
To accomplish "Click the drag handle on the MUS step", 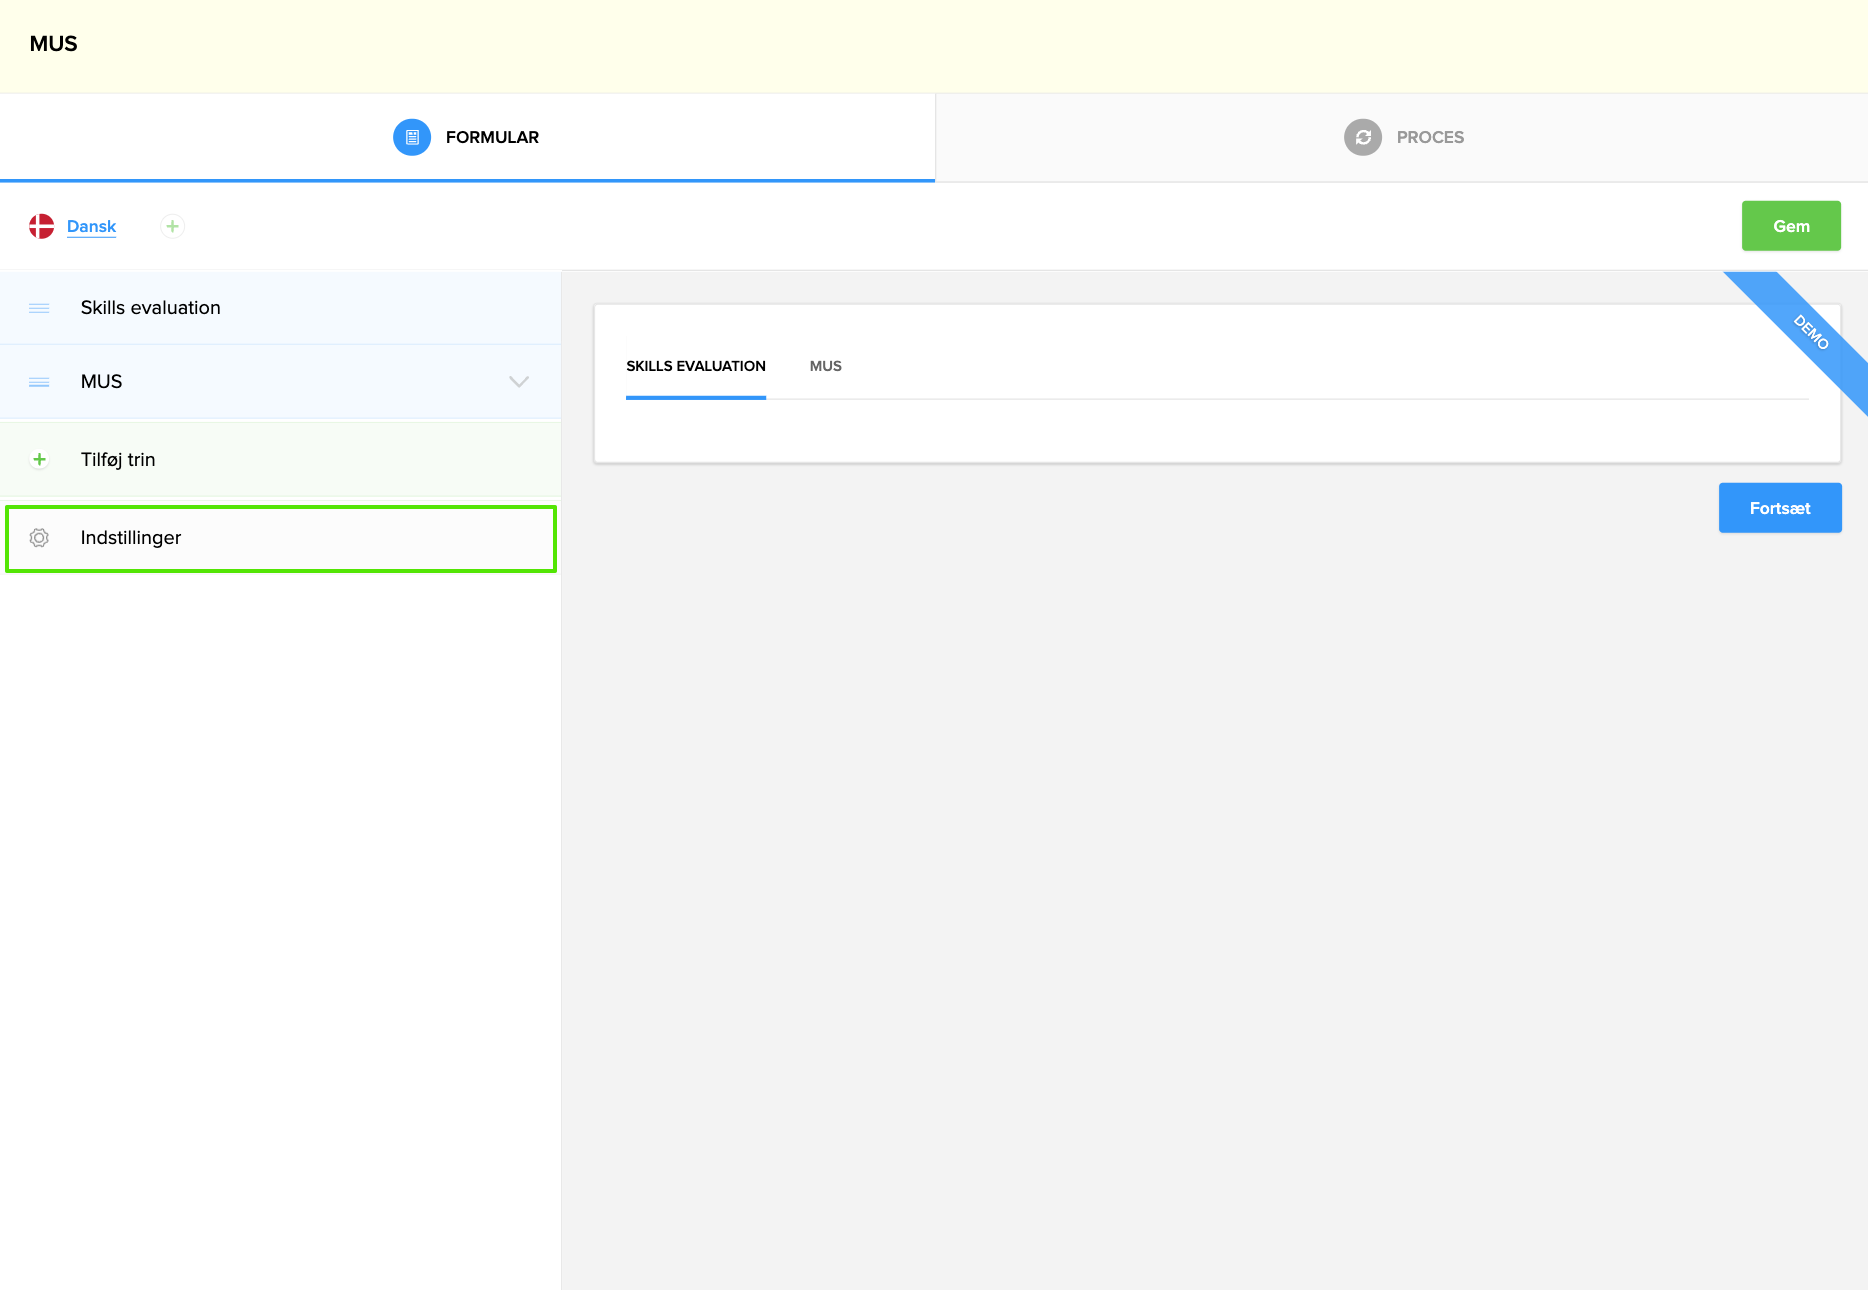I will 39,382.
